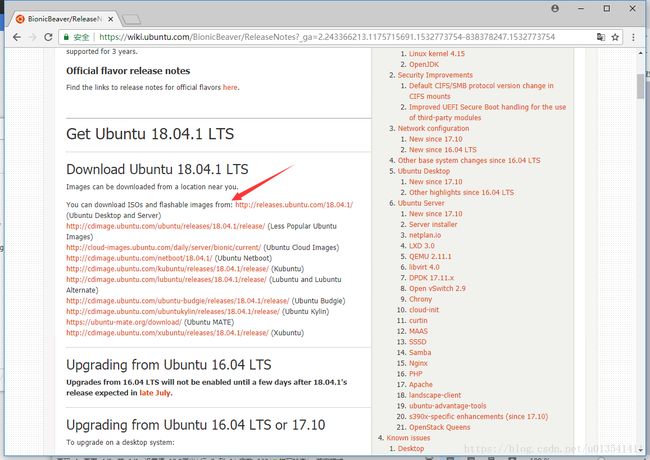Open a new tab button
The image size is (650, 460).
pyautogui.click(x=132, y=19)
